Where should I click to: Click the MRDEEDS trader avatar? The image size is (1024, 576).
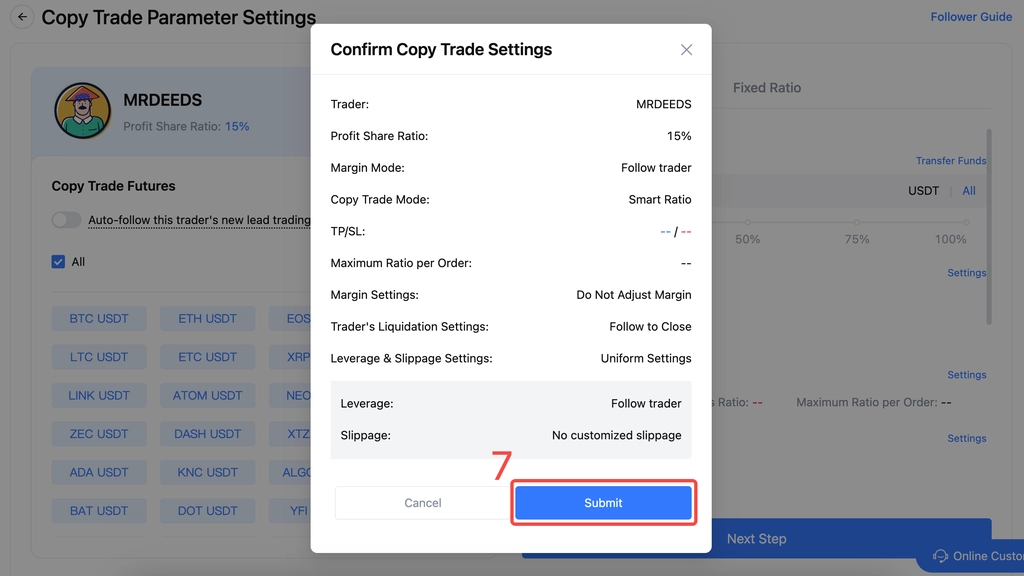pos(82,110)
